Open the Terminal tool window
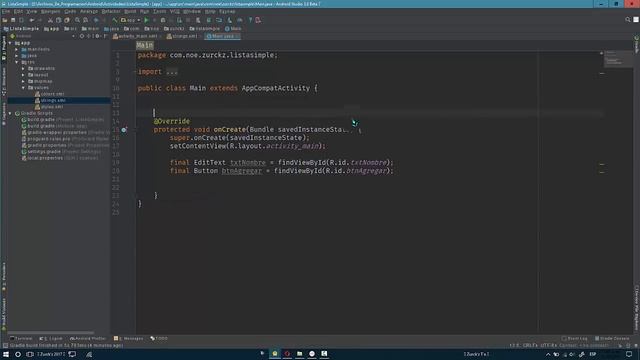The width and height of the screenshot is (640, 360). point(21,338)
